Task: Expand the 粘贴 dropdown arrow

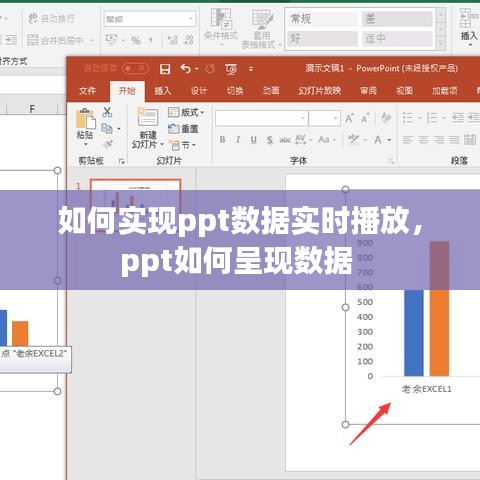Action: (85, 144)
